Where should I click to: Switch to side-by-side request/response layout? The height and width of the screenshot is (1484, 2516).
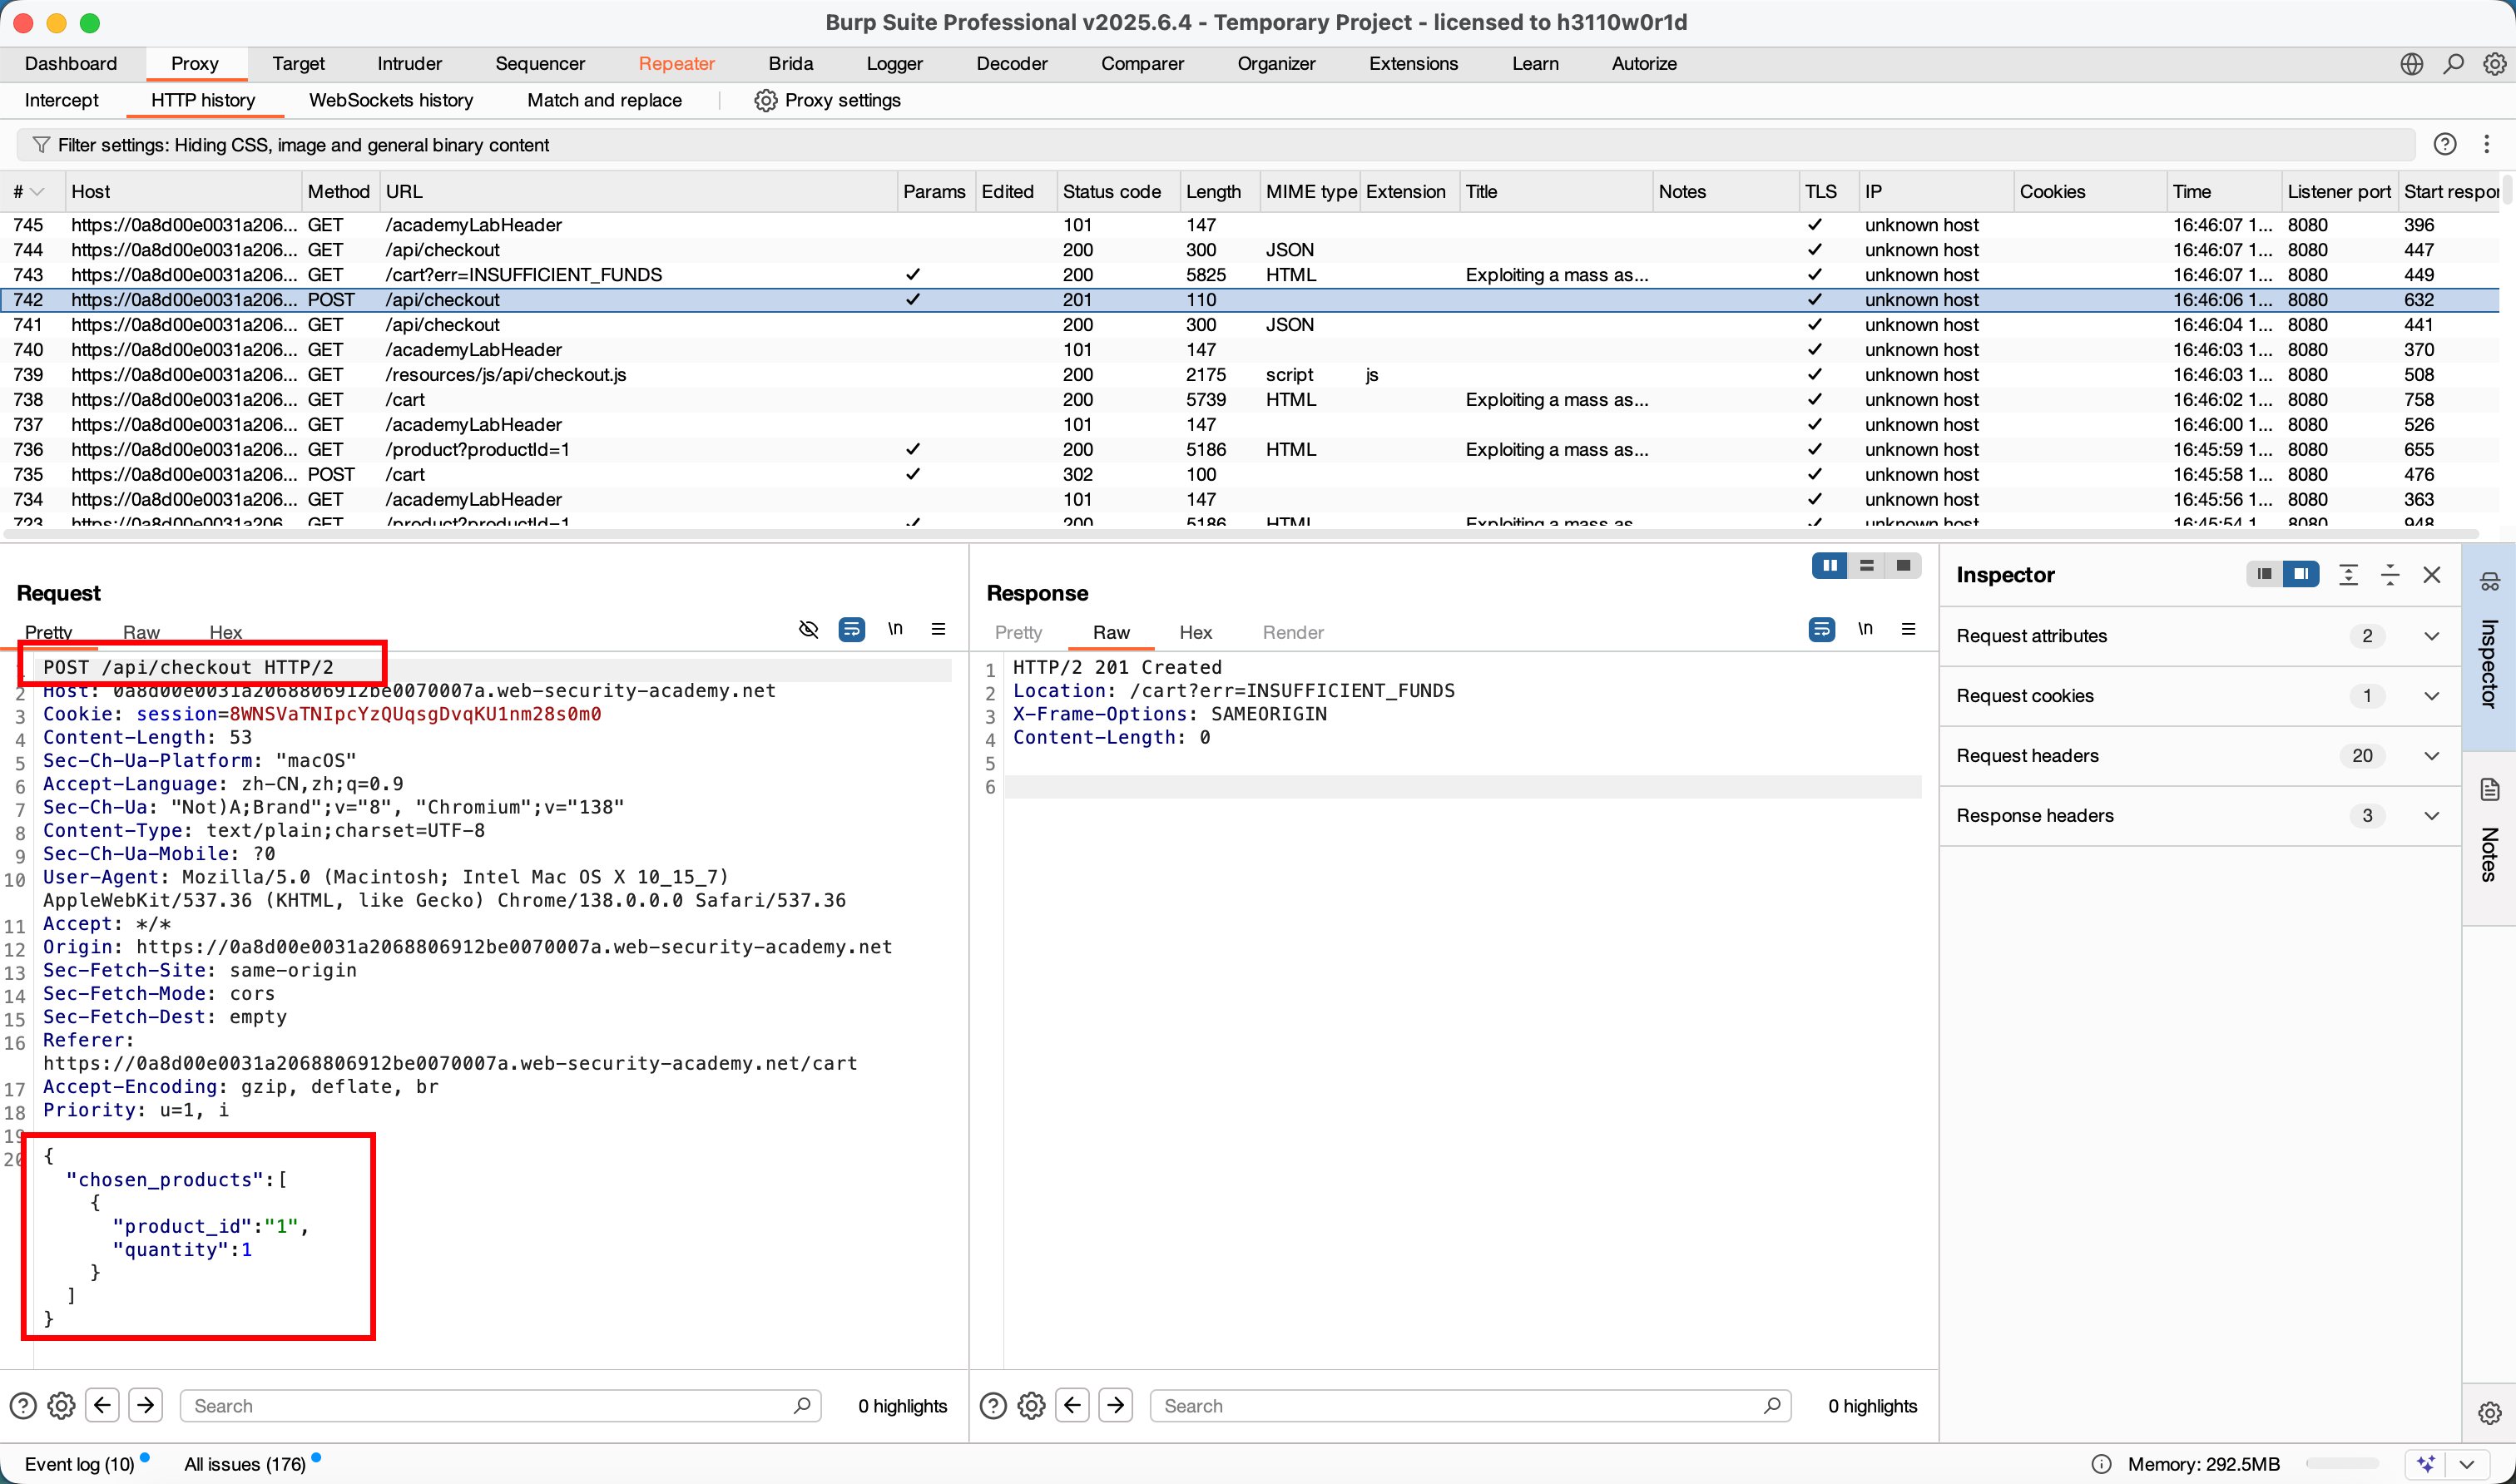[1829, 566]
